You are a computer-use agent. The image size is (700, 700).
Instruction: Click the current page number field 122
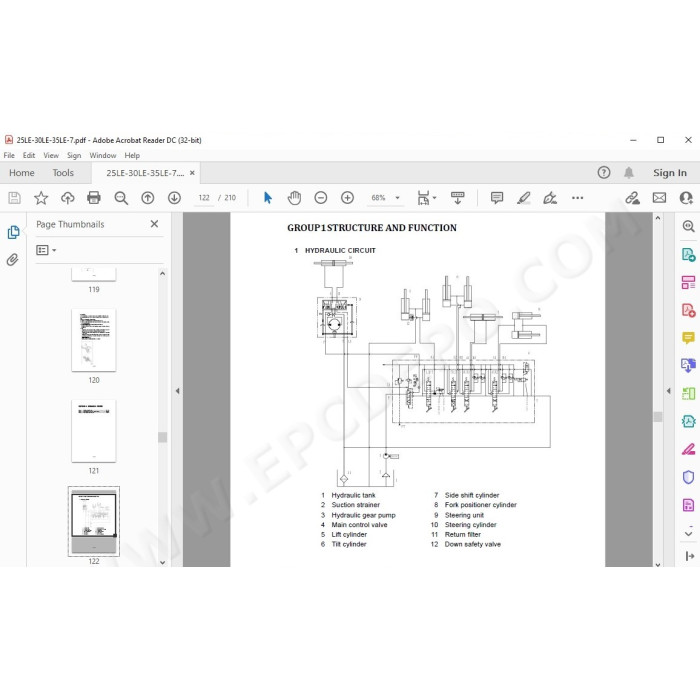(x=204, y=198)
